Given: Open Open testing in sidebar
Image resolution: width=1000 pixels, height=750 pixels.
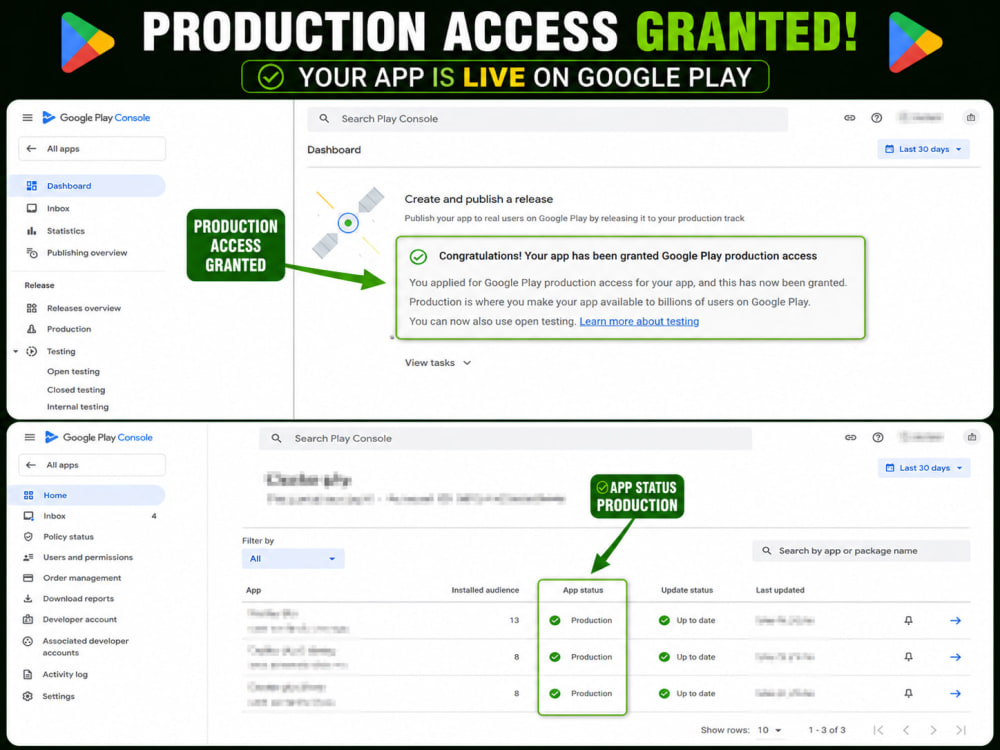Looking at the screenshot, I should pos(73,371).
